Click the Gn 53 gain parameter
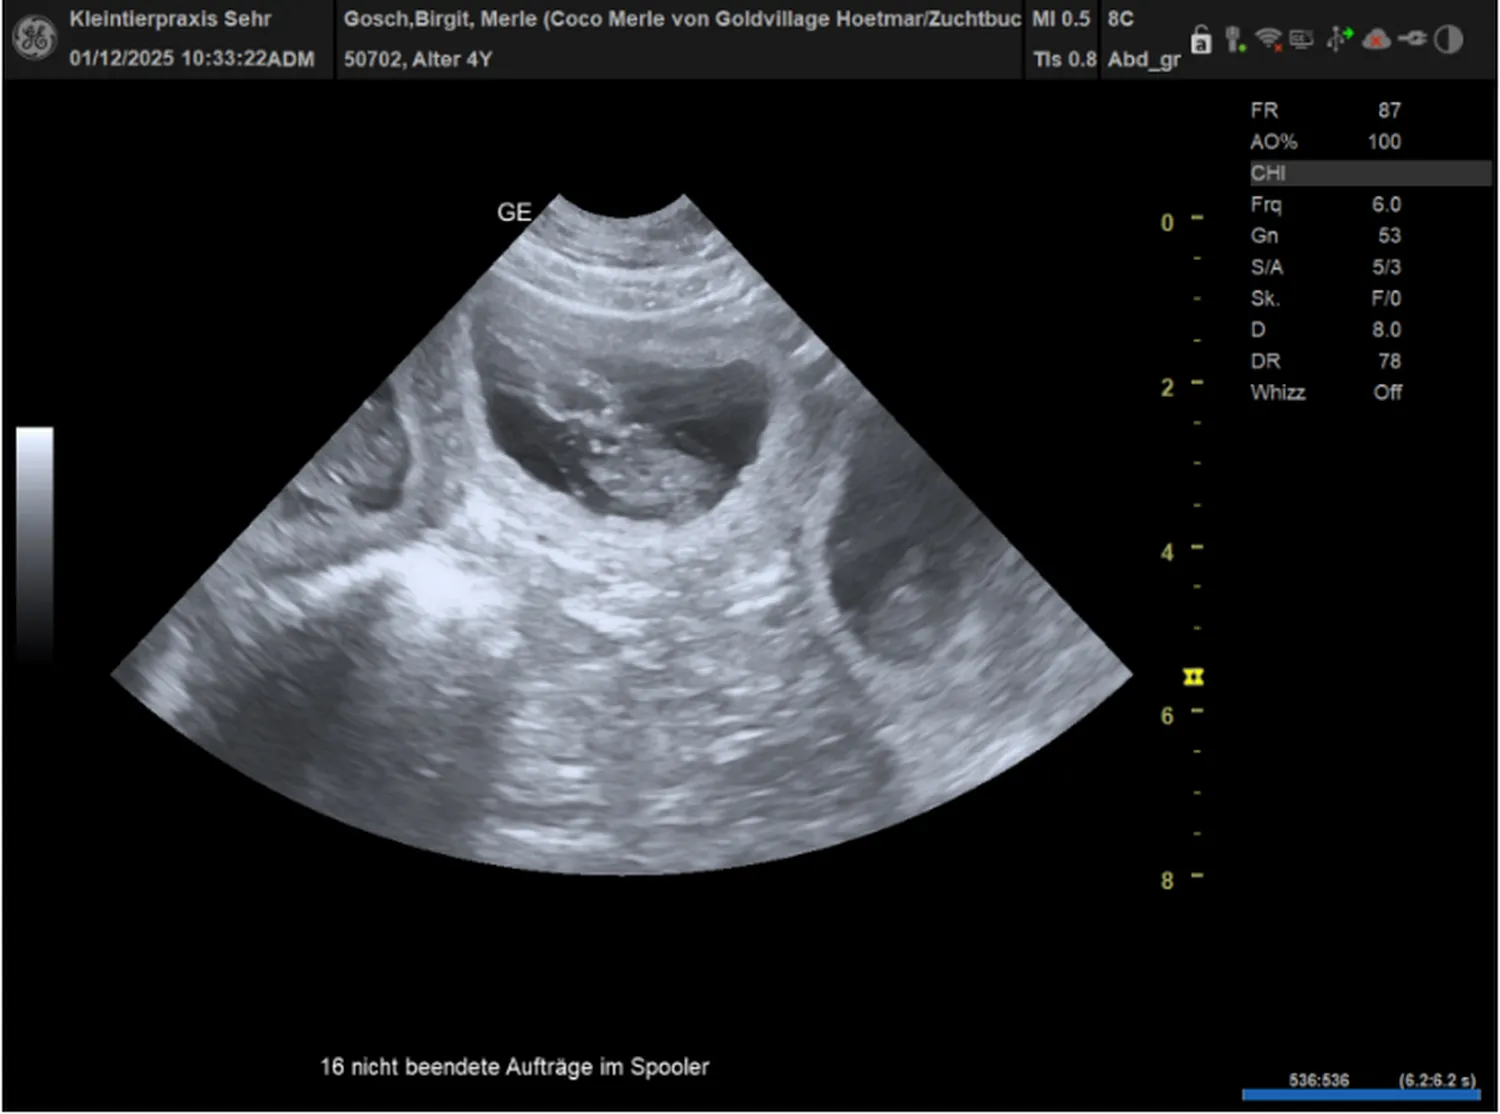Screen dimensions: 1500x1114 [x=1325, y=236]
